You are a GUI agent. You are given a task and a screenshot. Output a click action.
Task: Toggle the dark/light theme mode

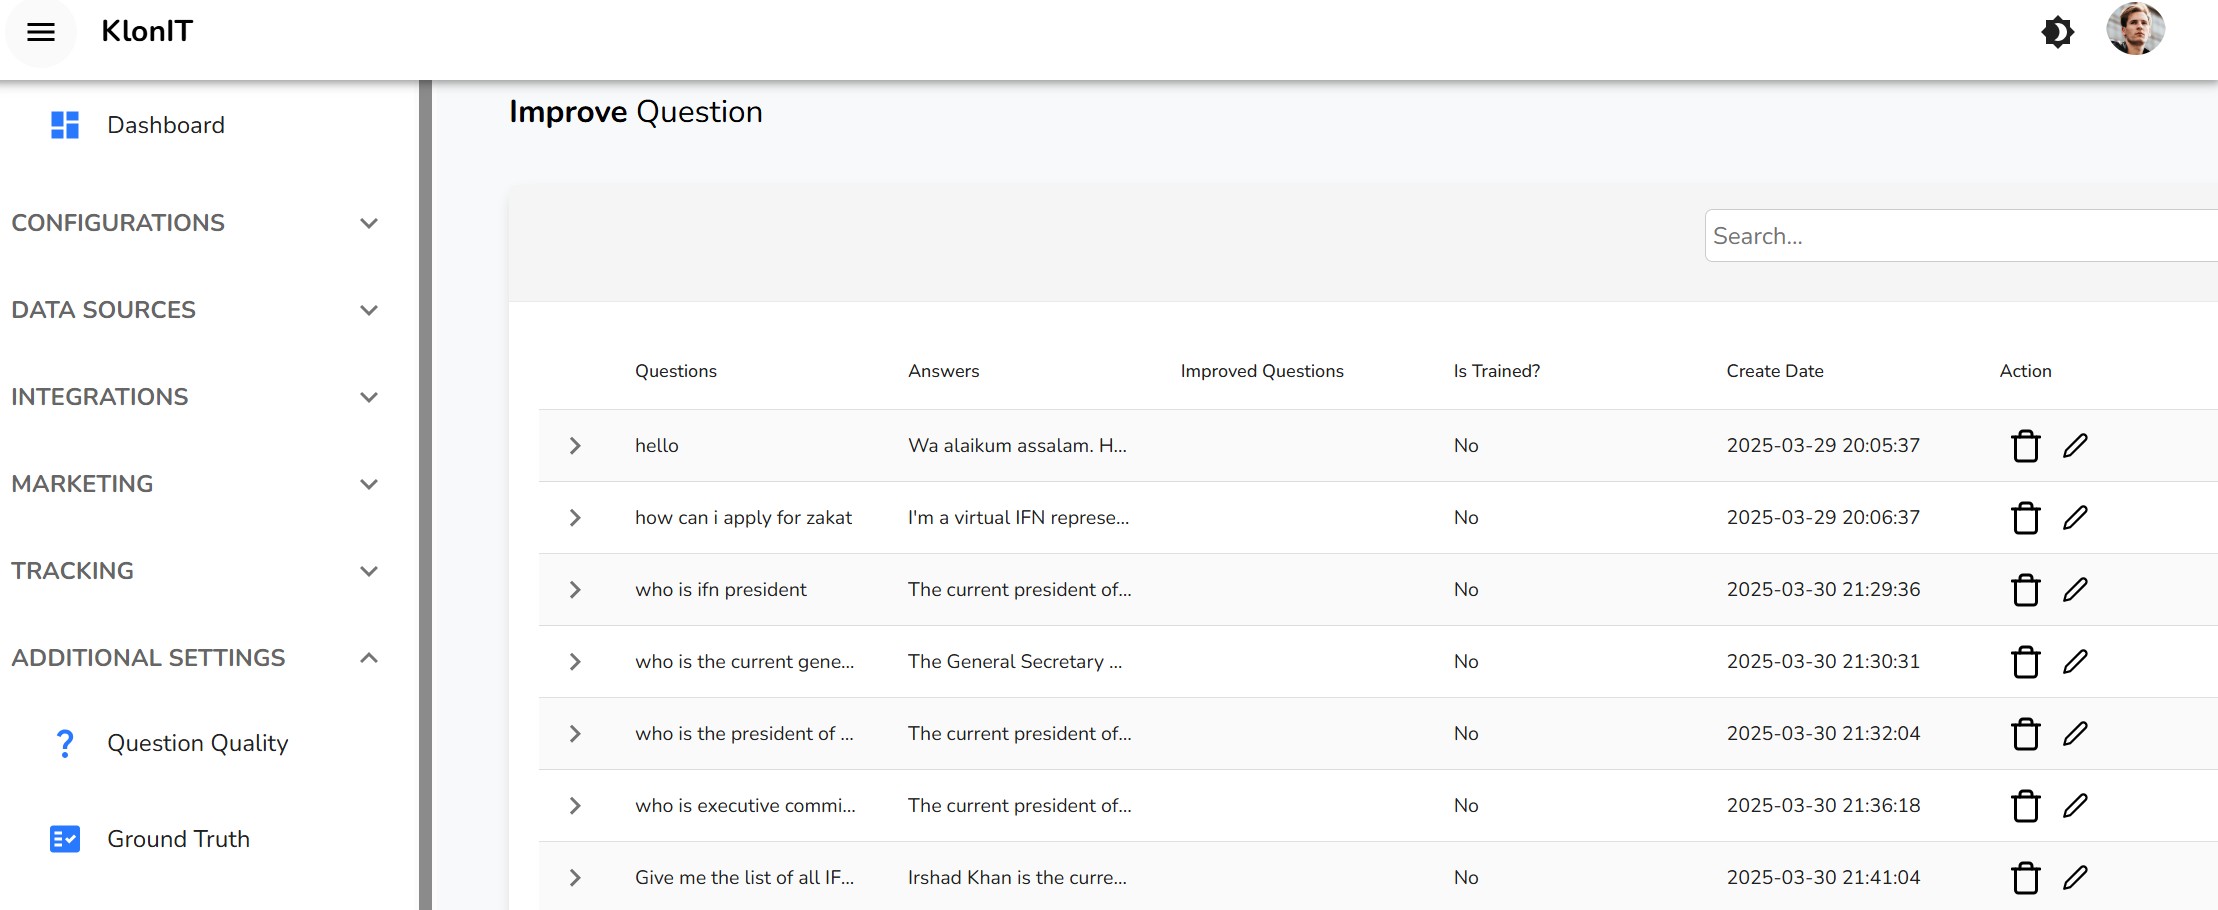2057,32
